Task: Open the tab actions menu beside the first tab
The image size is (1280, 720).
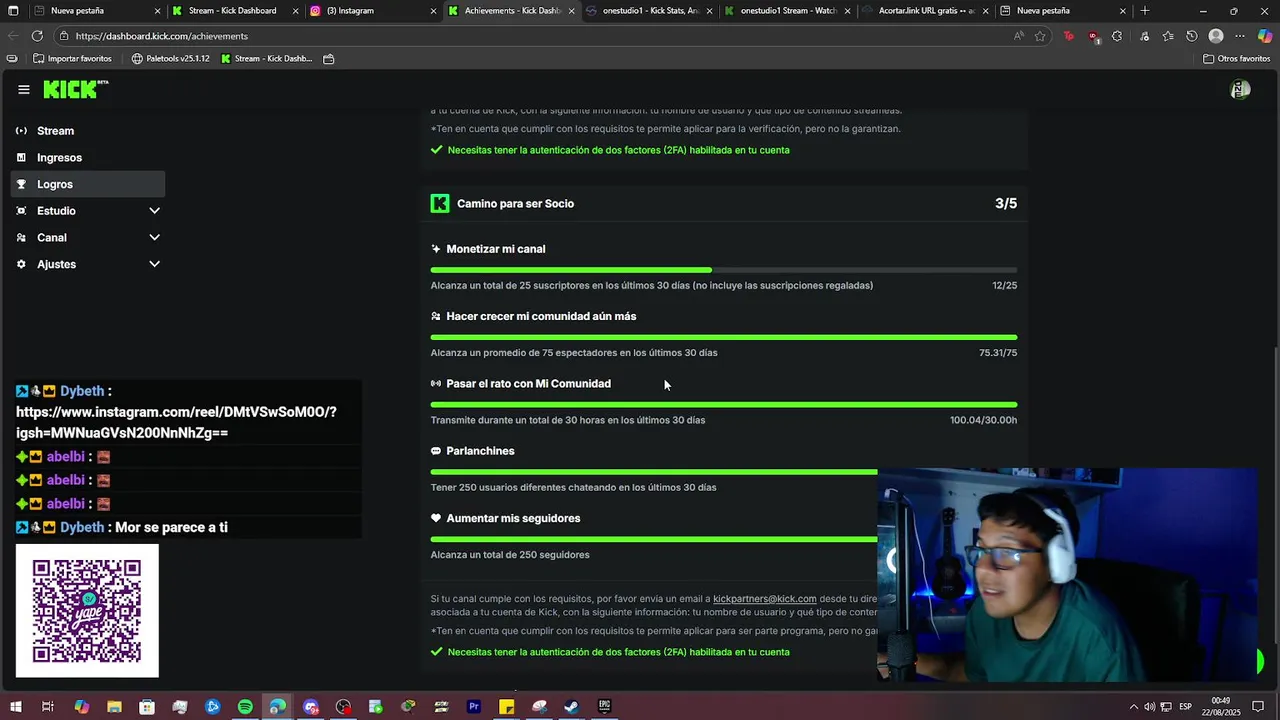Action: point(14,11)
